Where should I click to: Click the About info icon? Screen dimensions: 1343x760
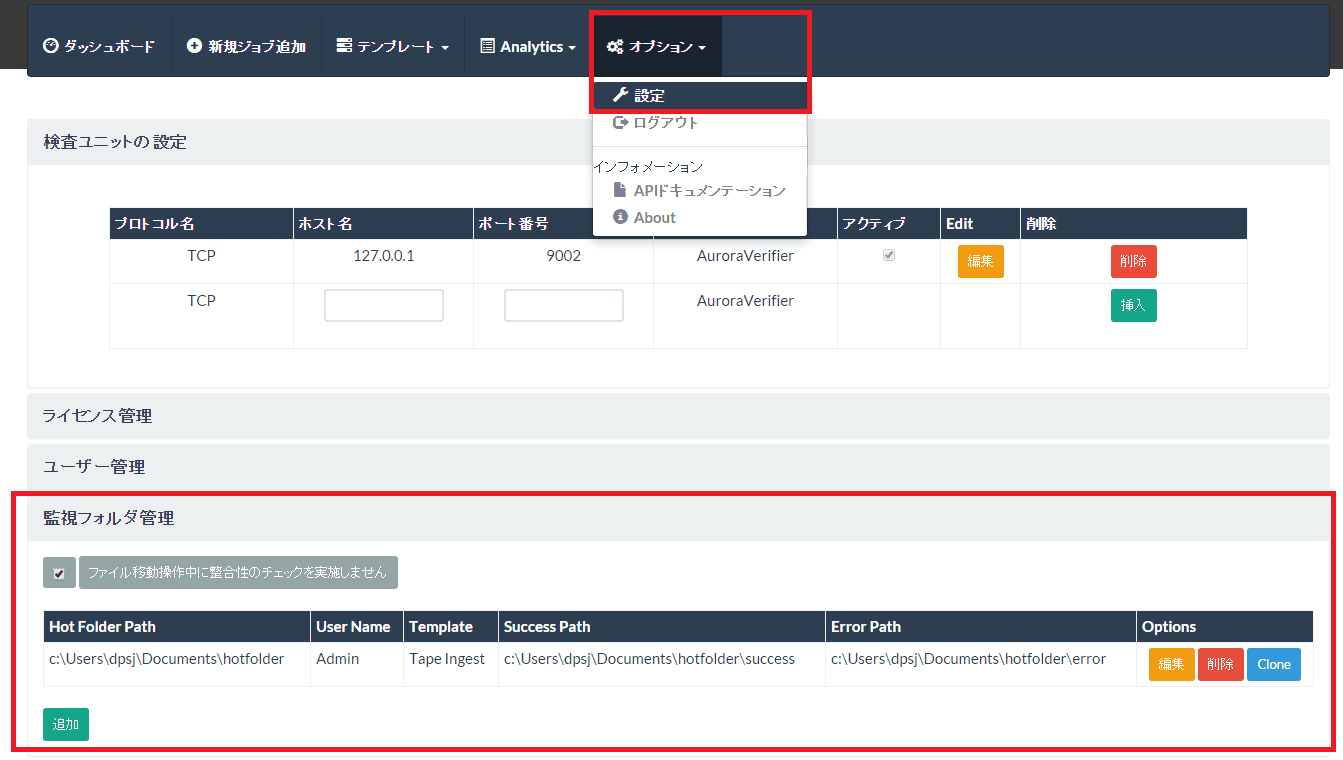pyautogui.click(x=620, y=217)
